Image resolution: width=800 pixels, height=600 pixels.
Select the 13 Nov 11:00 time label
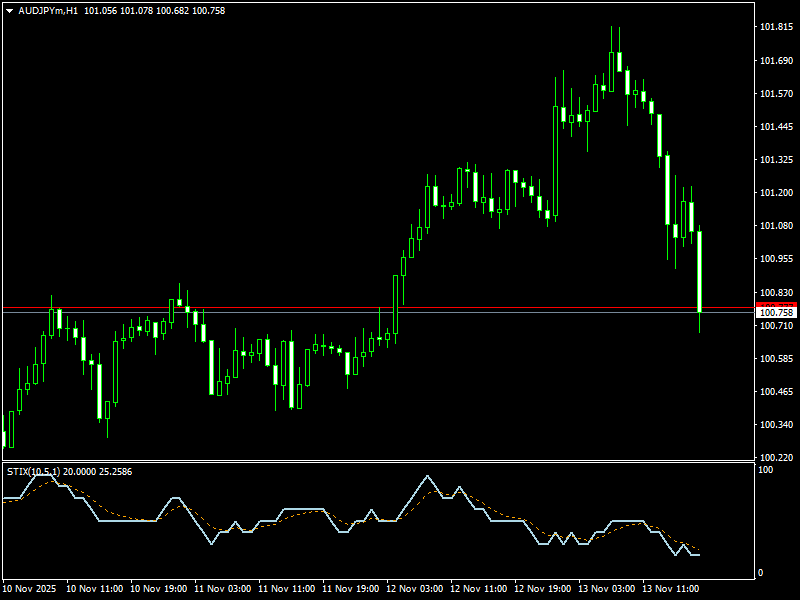click(x=669, y=587)
